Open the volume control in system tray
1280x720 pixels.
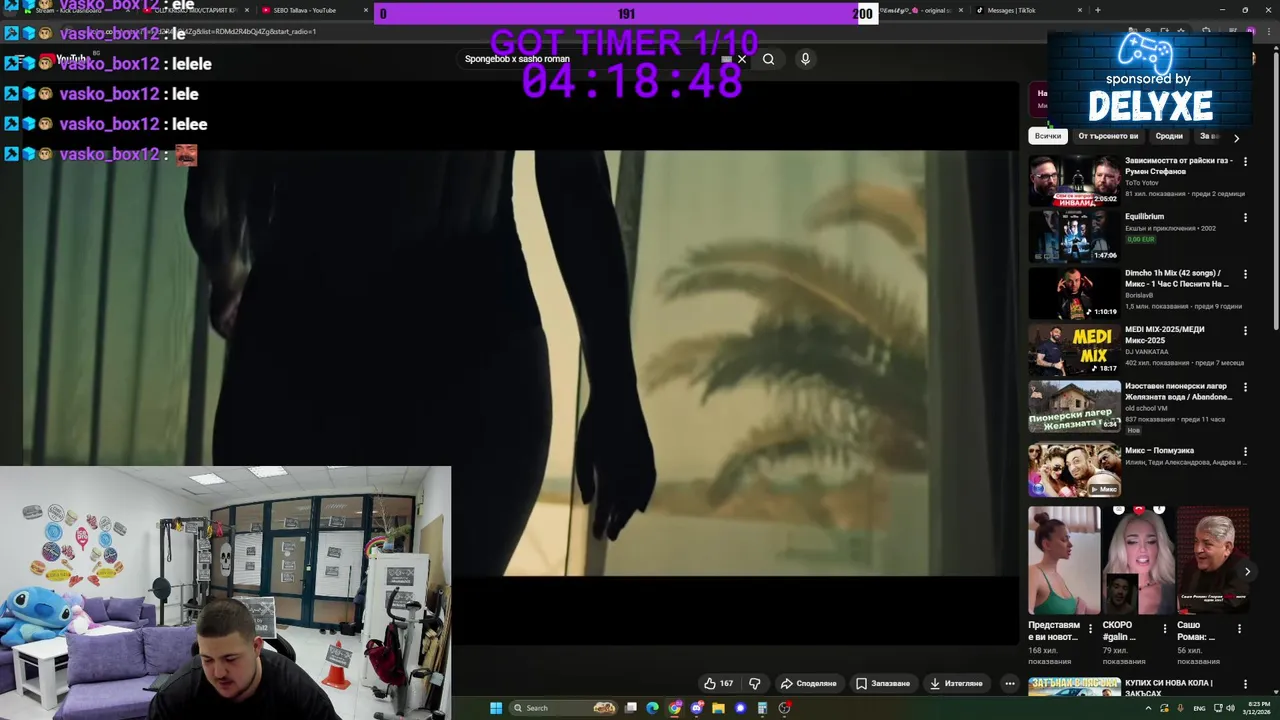coord(1229,708)
